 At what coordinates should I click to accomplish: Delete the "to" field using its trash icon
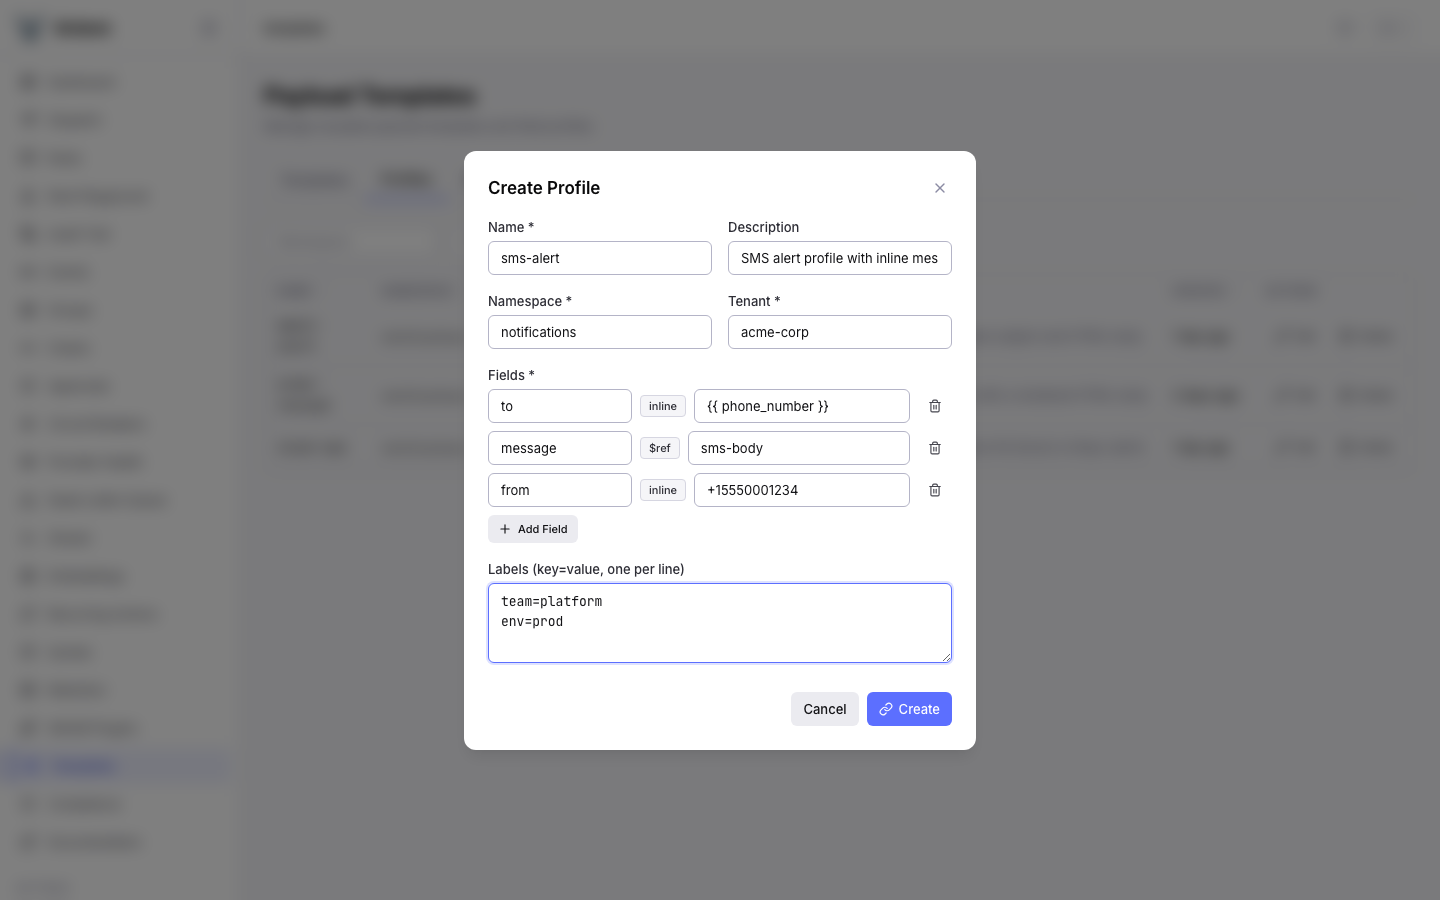[934, 406]
